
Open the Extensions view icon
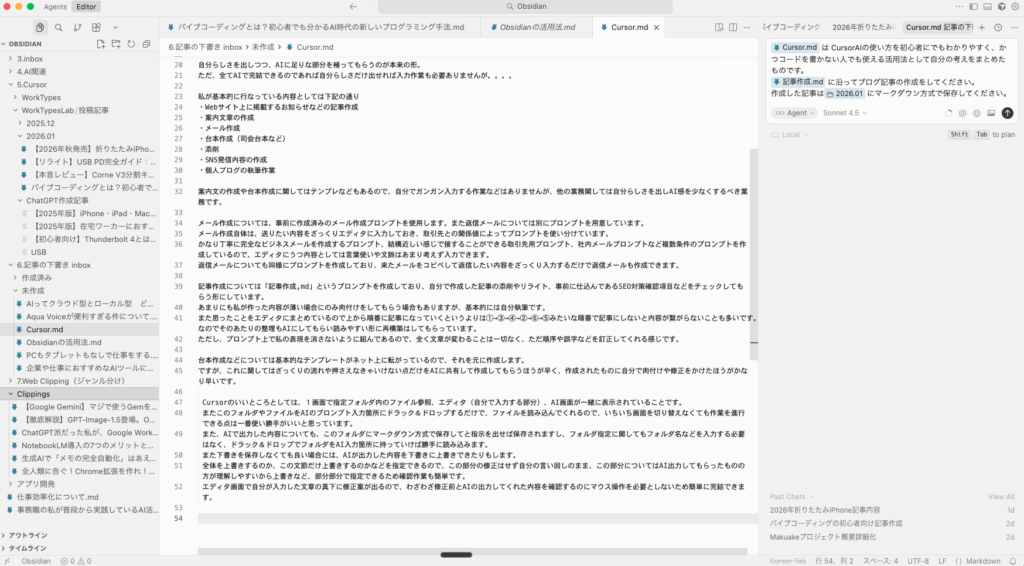[x=99, y=27]
